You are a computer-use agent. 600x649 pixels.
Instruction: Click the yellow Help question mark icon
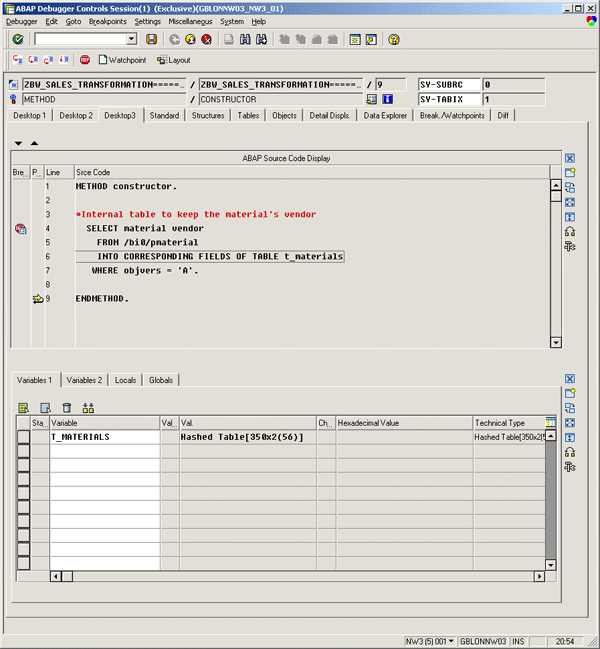[394, 39]
